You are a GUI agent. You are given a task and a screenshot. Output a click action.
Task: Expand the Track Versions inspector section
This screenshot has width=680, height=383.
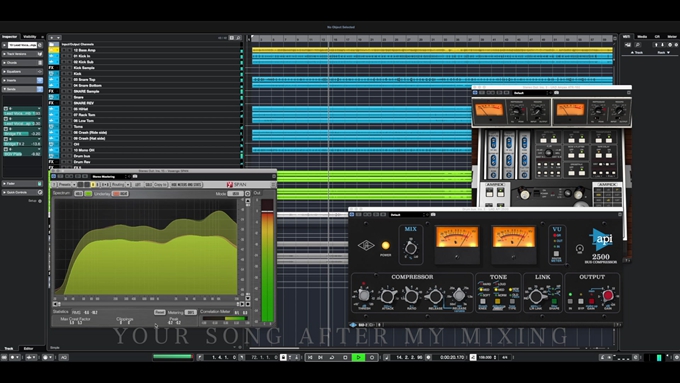tap(22, 54)
